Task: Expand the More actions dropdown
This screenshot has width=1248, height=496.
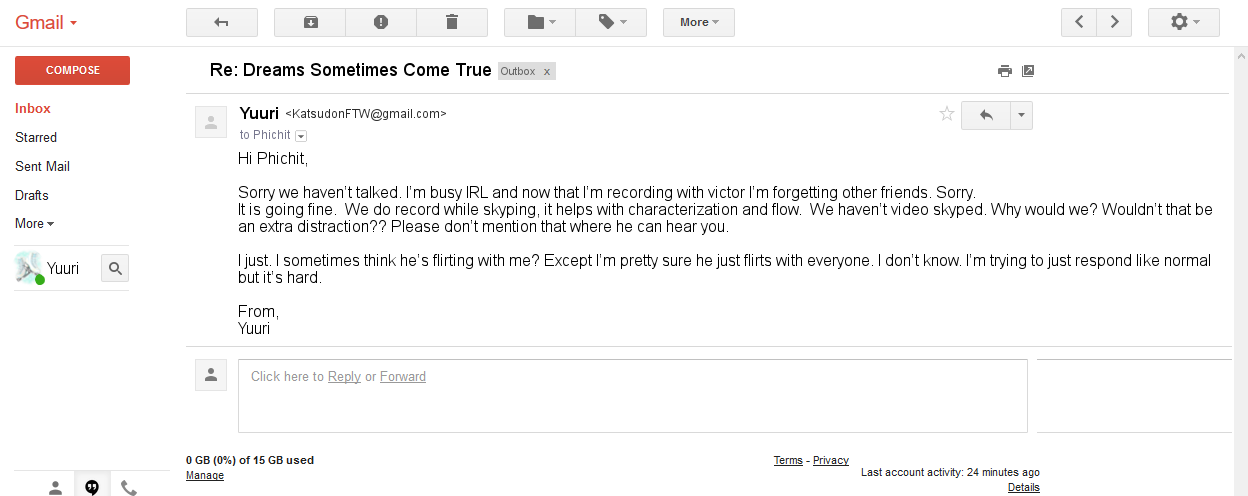Action: pos(699,22)
